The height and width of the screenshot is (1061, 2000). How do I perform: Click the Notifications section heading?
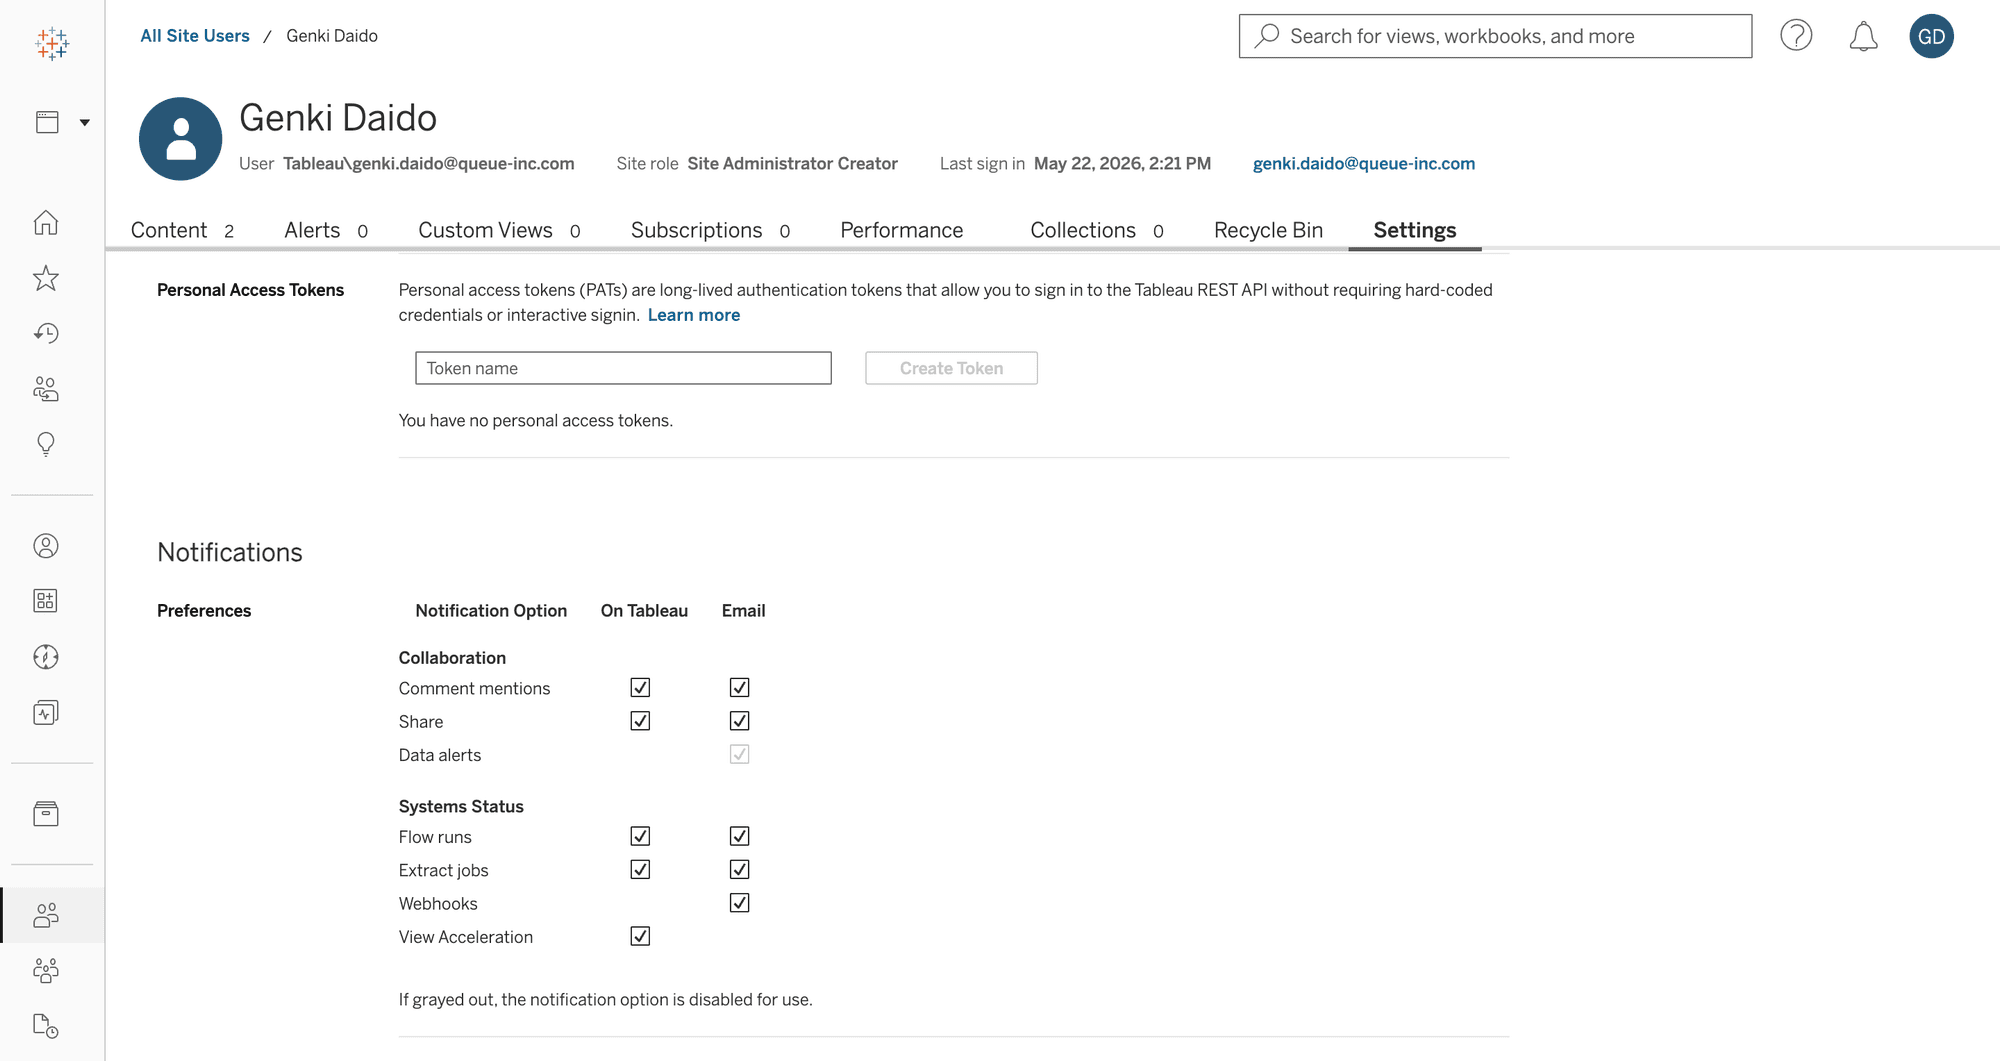coord(230,552)
